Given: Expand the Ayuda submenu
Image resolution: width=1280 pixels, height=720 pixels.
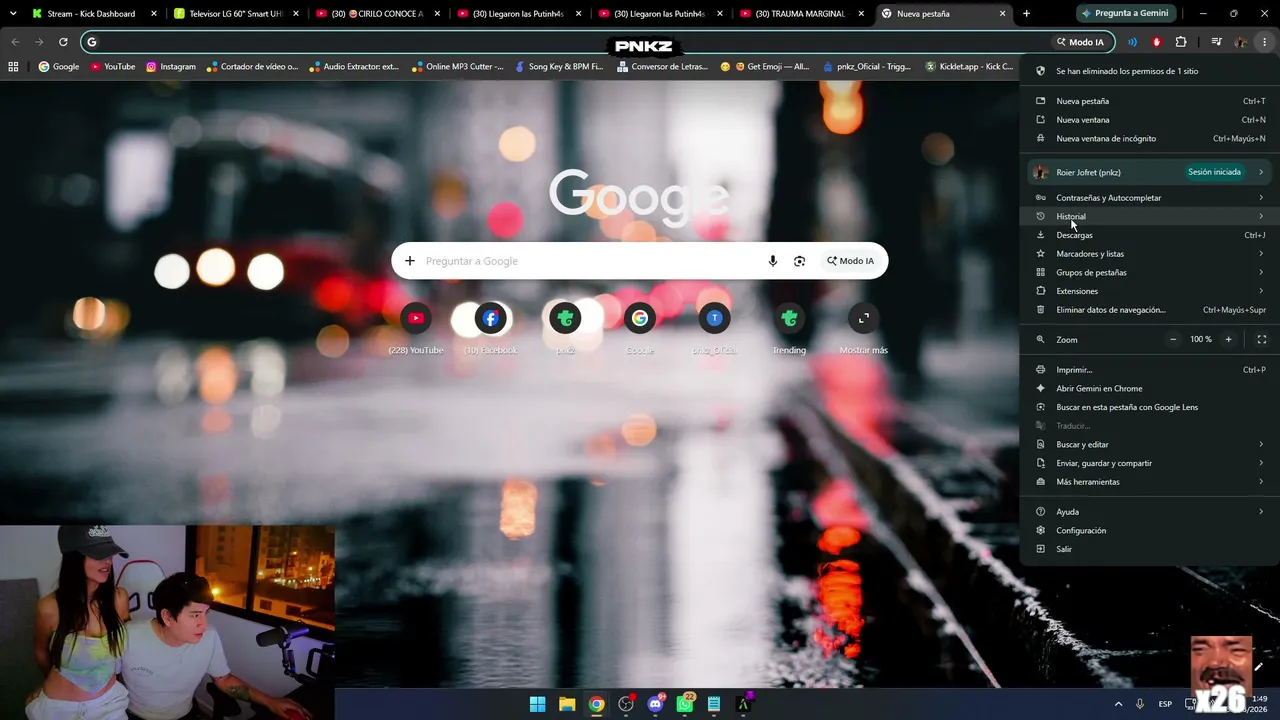Looking at the screenshot, I should [1150, 512].
